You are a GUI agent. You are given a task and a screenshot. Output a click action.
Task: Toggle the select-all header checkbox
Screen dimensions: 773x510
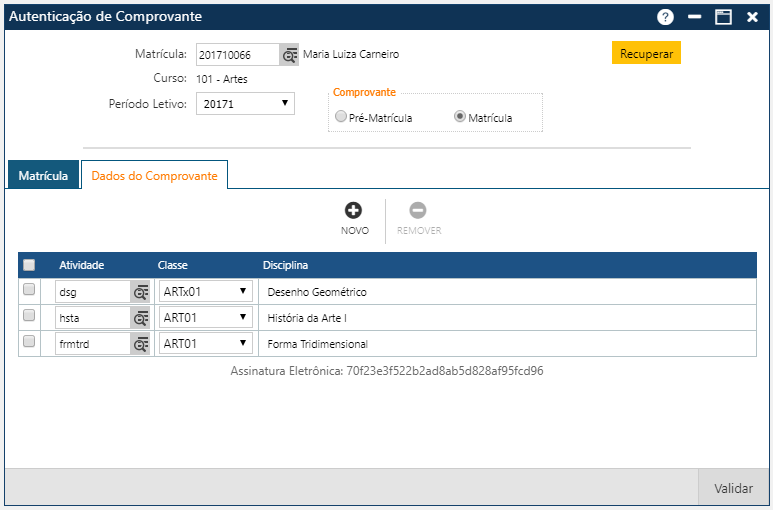click(x=29, y=265)
